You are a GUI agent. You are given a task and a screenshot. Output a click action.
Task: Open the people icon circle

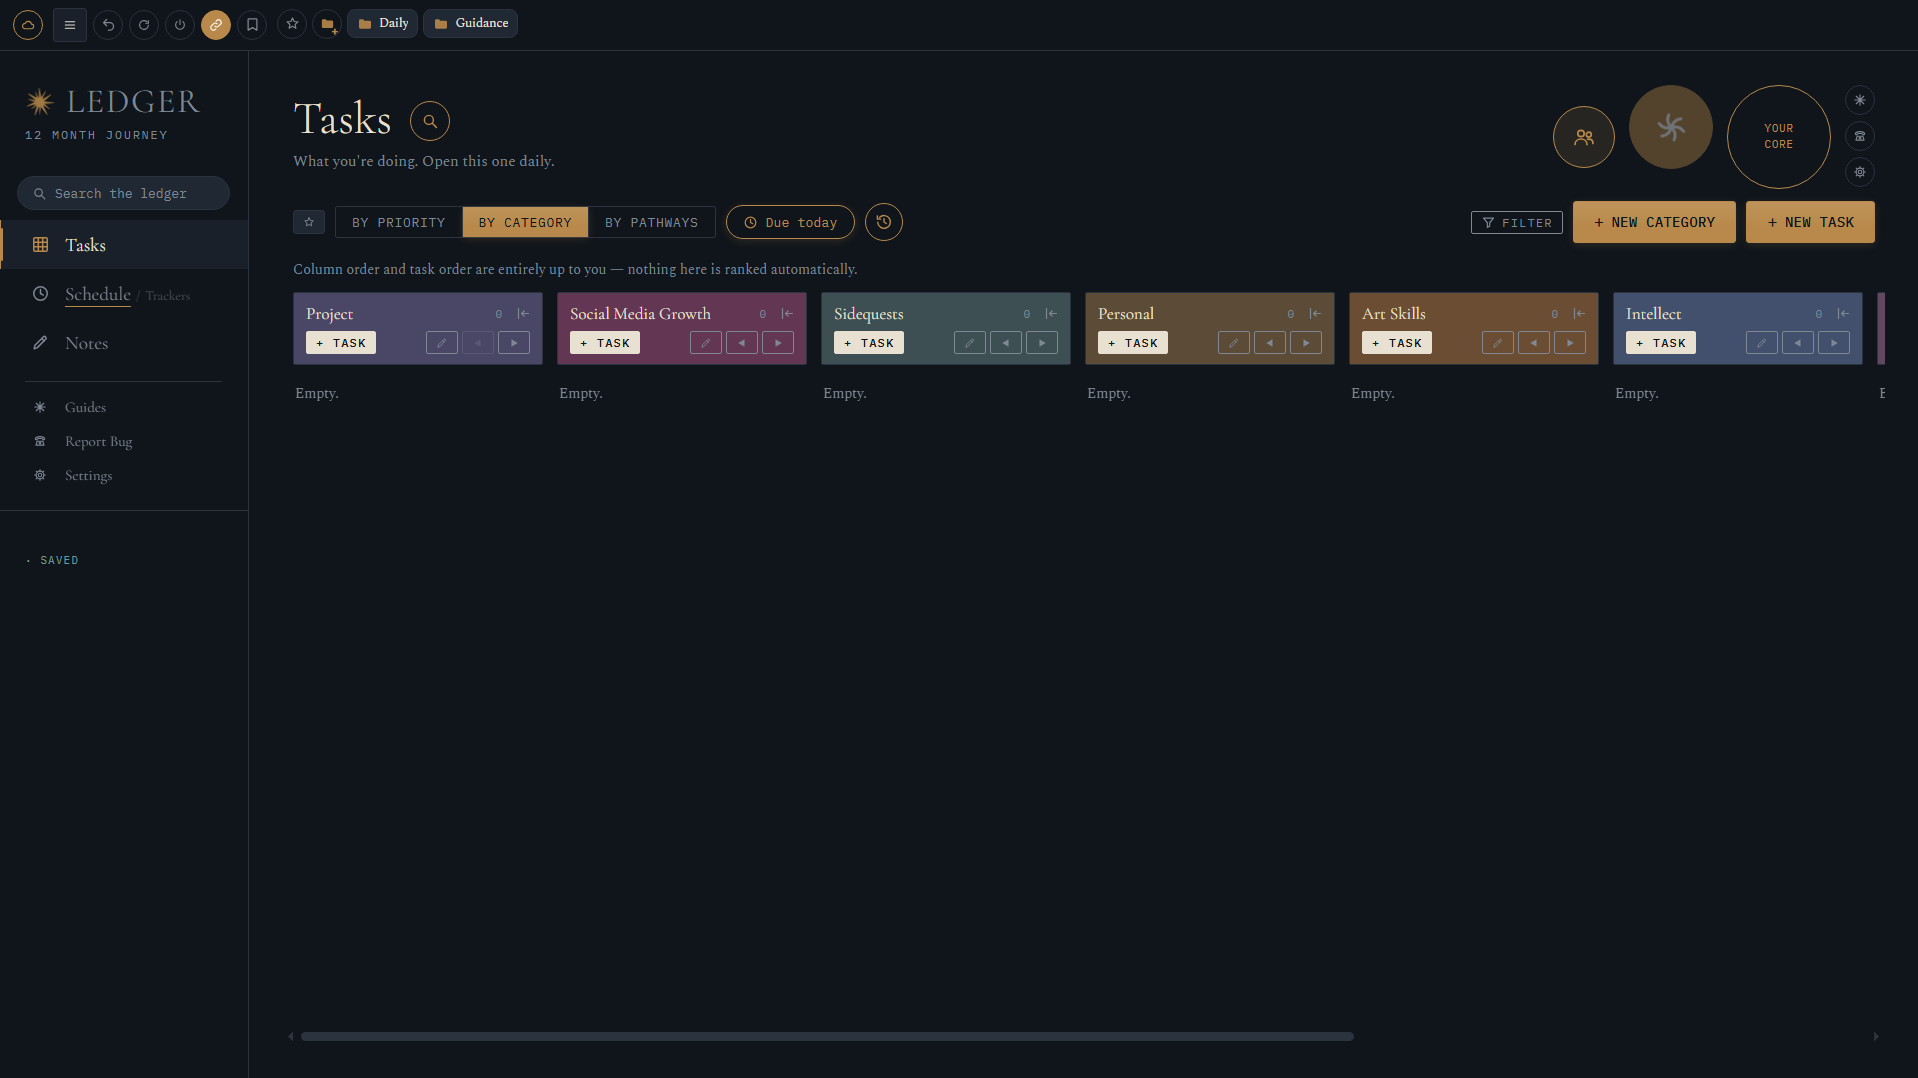pyautogui.click(x=1584, y=137)
